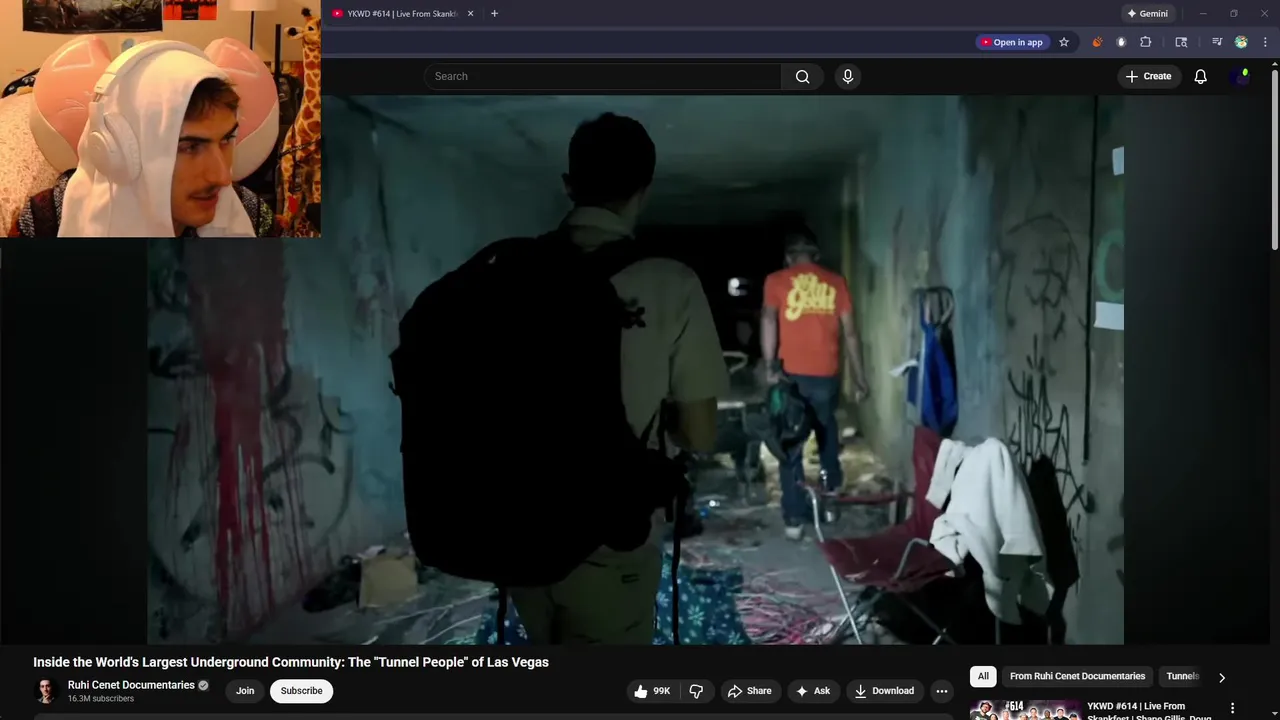Click the 16.3M subscribers text

(x=101, y=699)
